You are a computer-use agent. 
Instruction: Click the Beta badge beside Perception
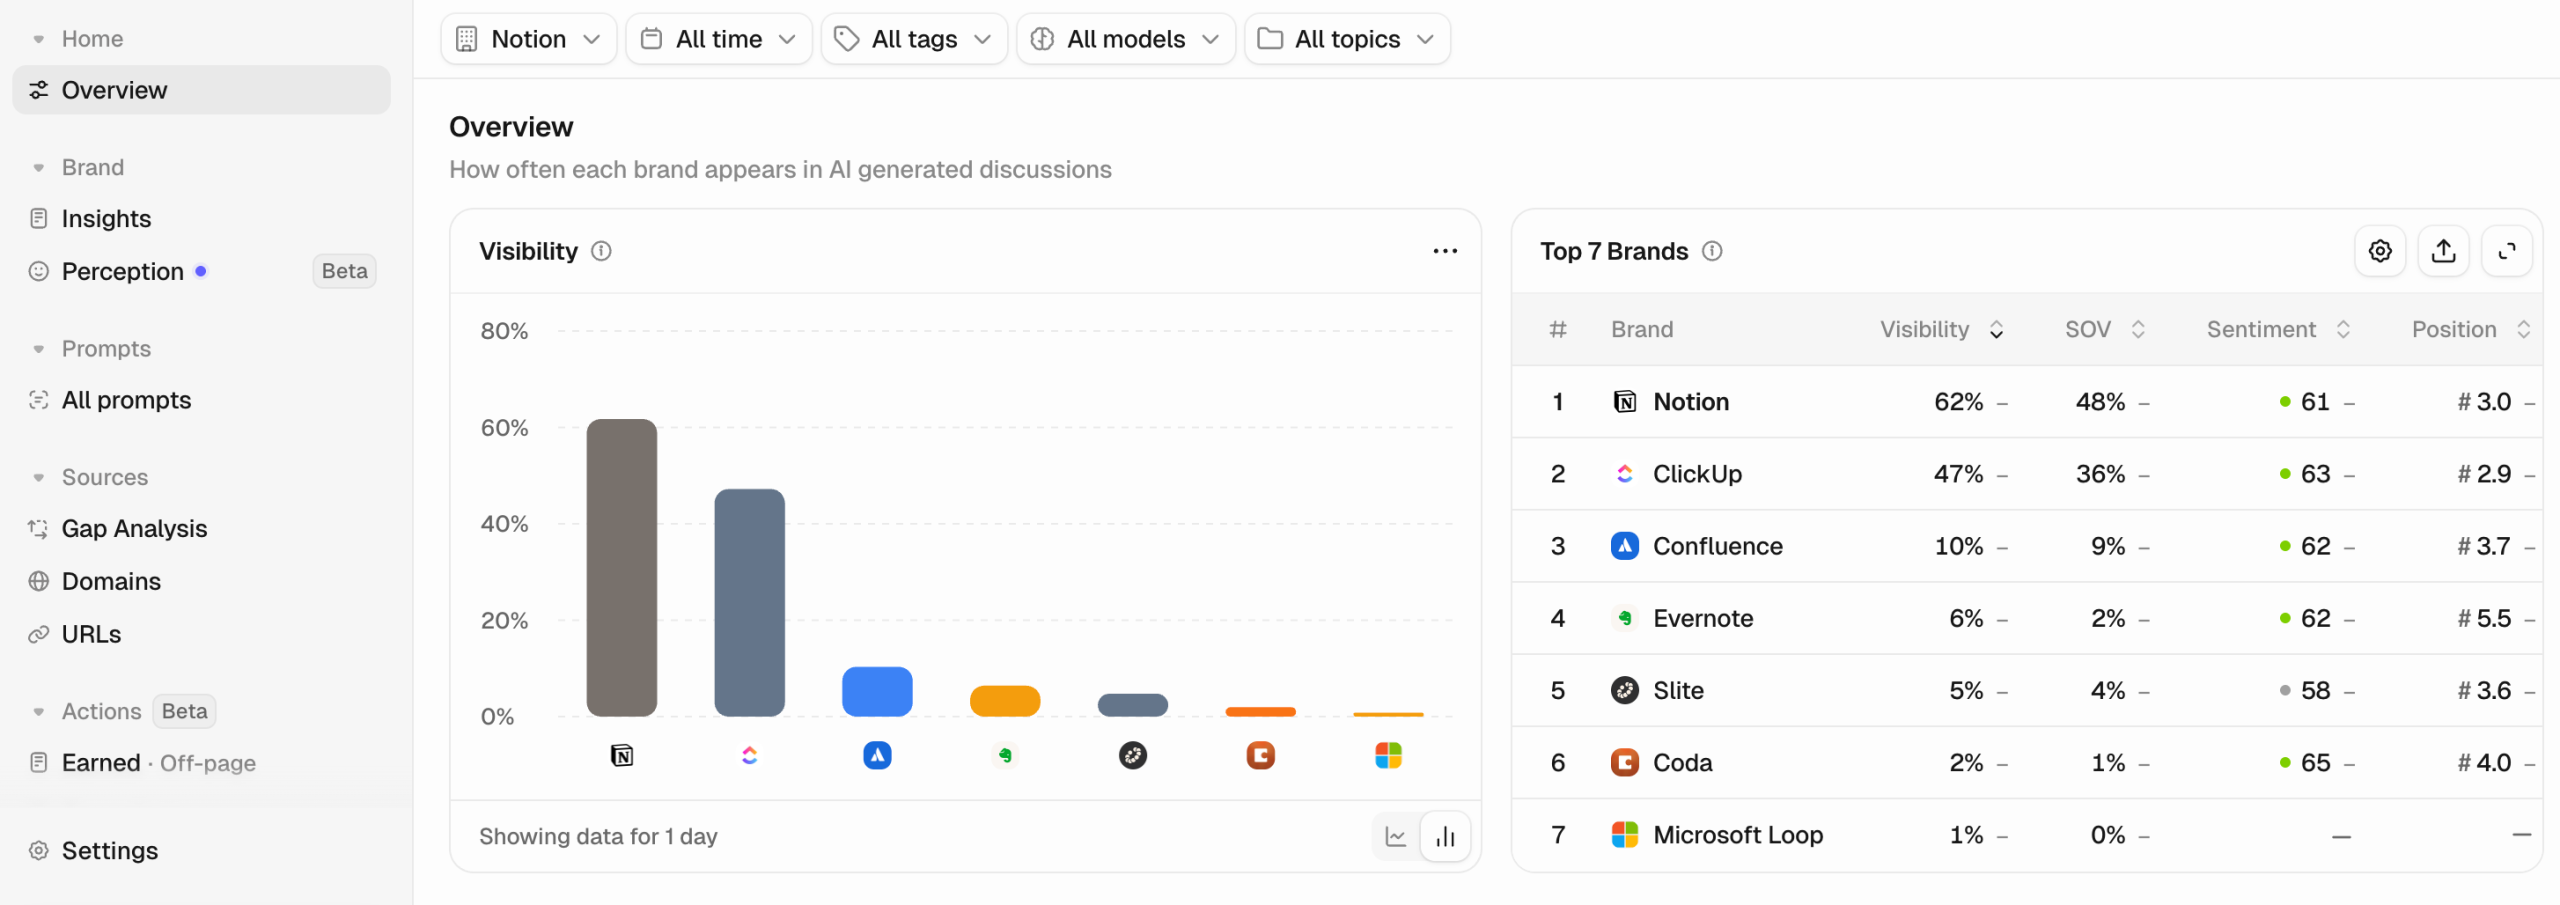[344, 271]
